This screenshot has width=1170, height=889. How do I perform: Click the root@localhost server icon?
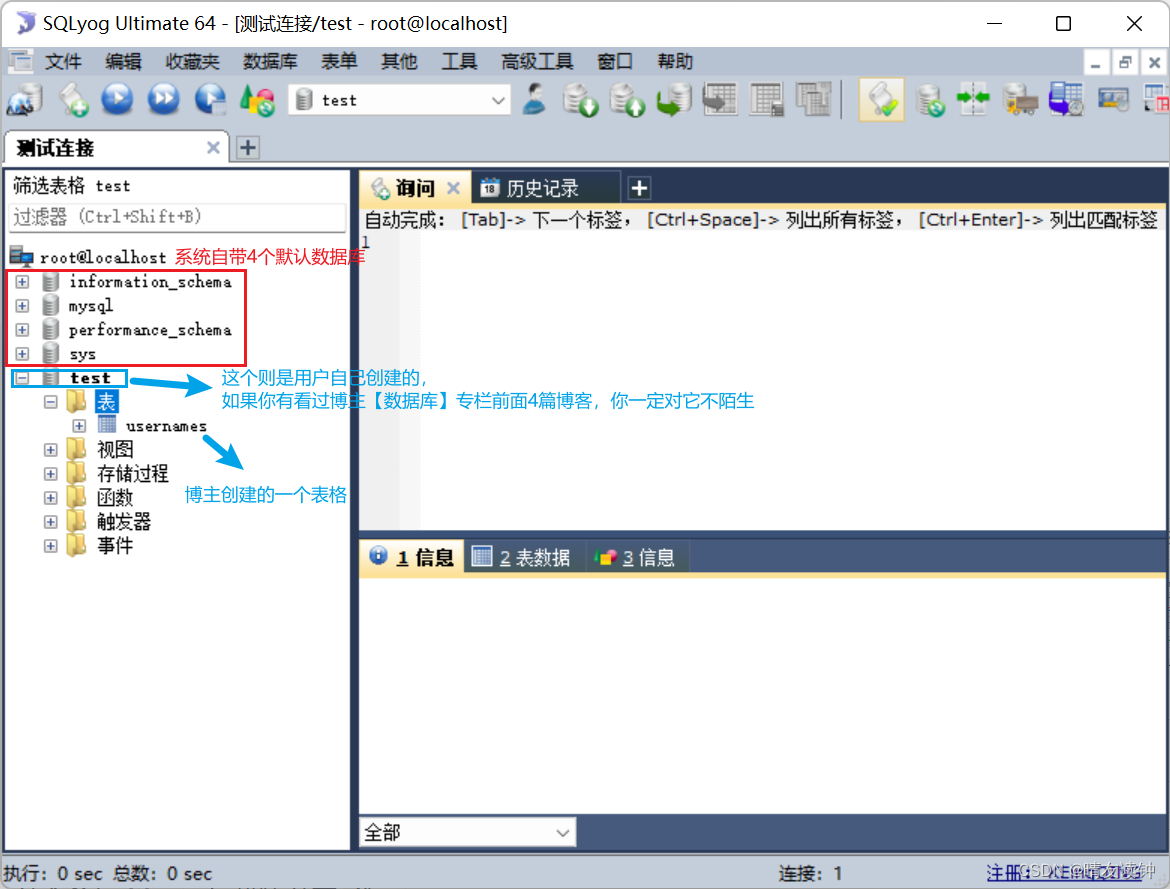coord(22,257)
